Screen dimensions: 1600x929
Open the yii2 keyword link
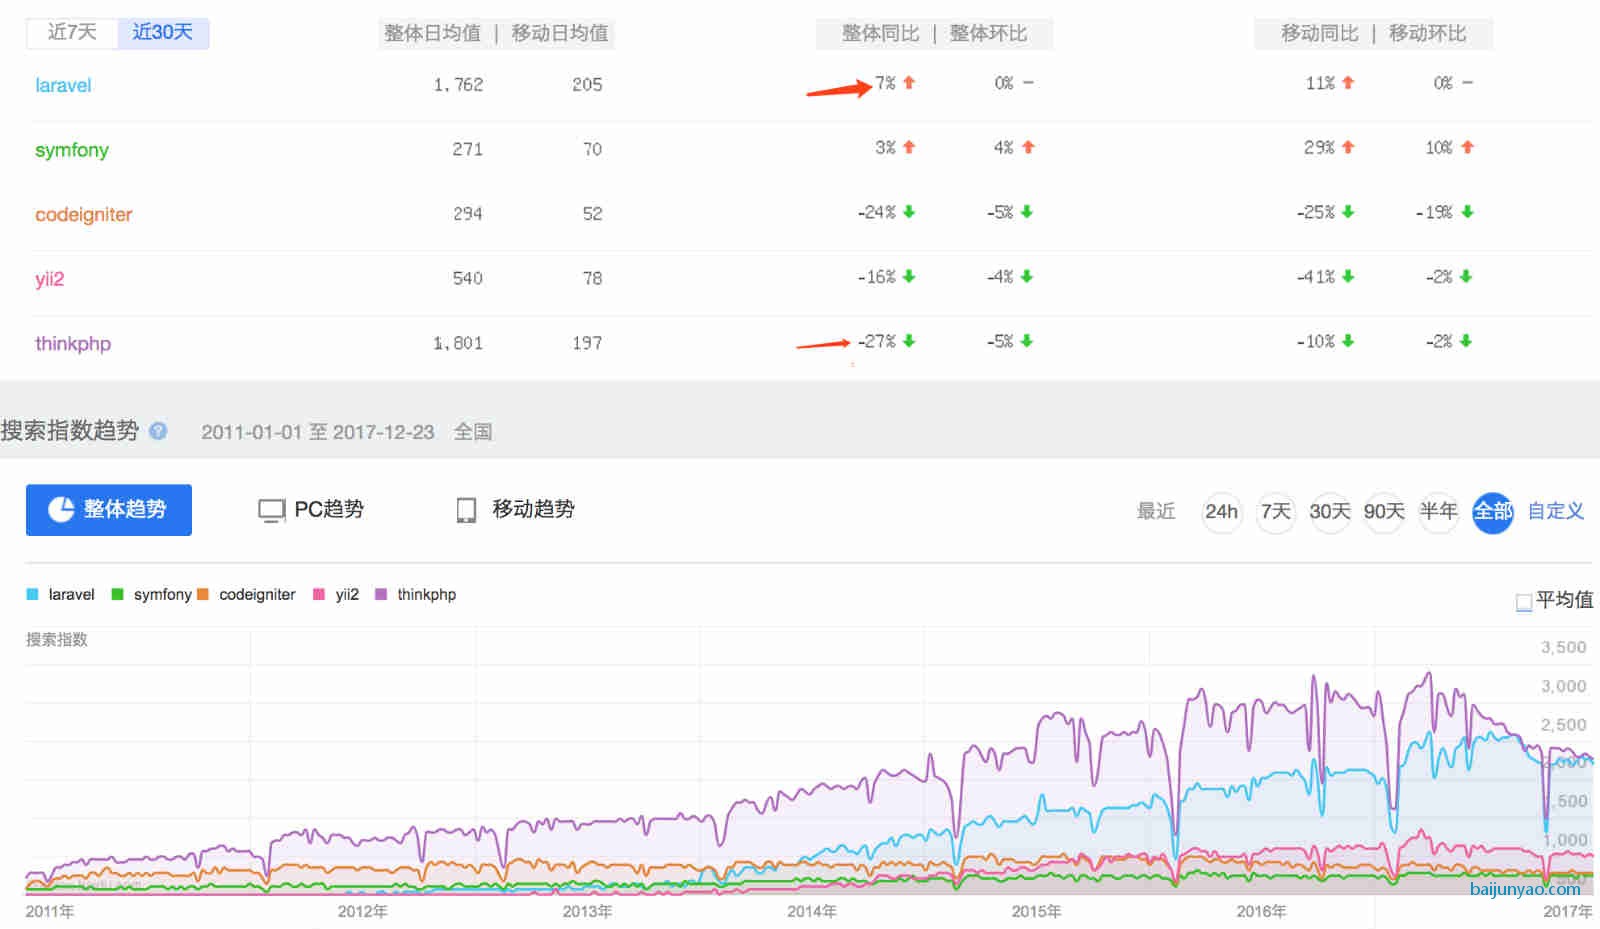click(x=50, y=279)
